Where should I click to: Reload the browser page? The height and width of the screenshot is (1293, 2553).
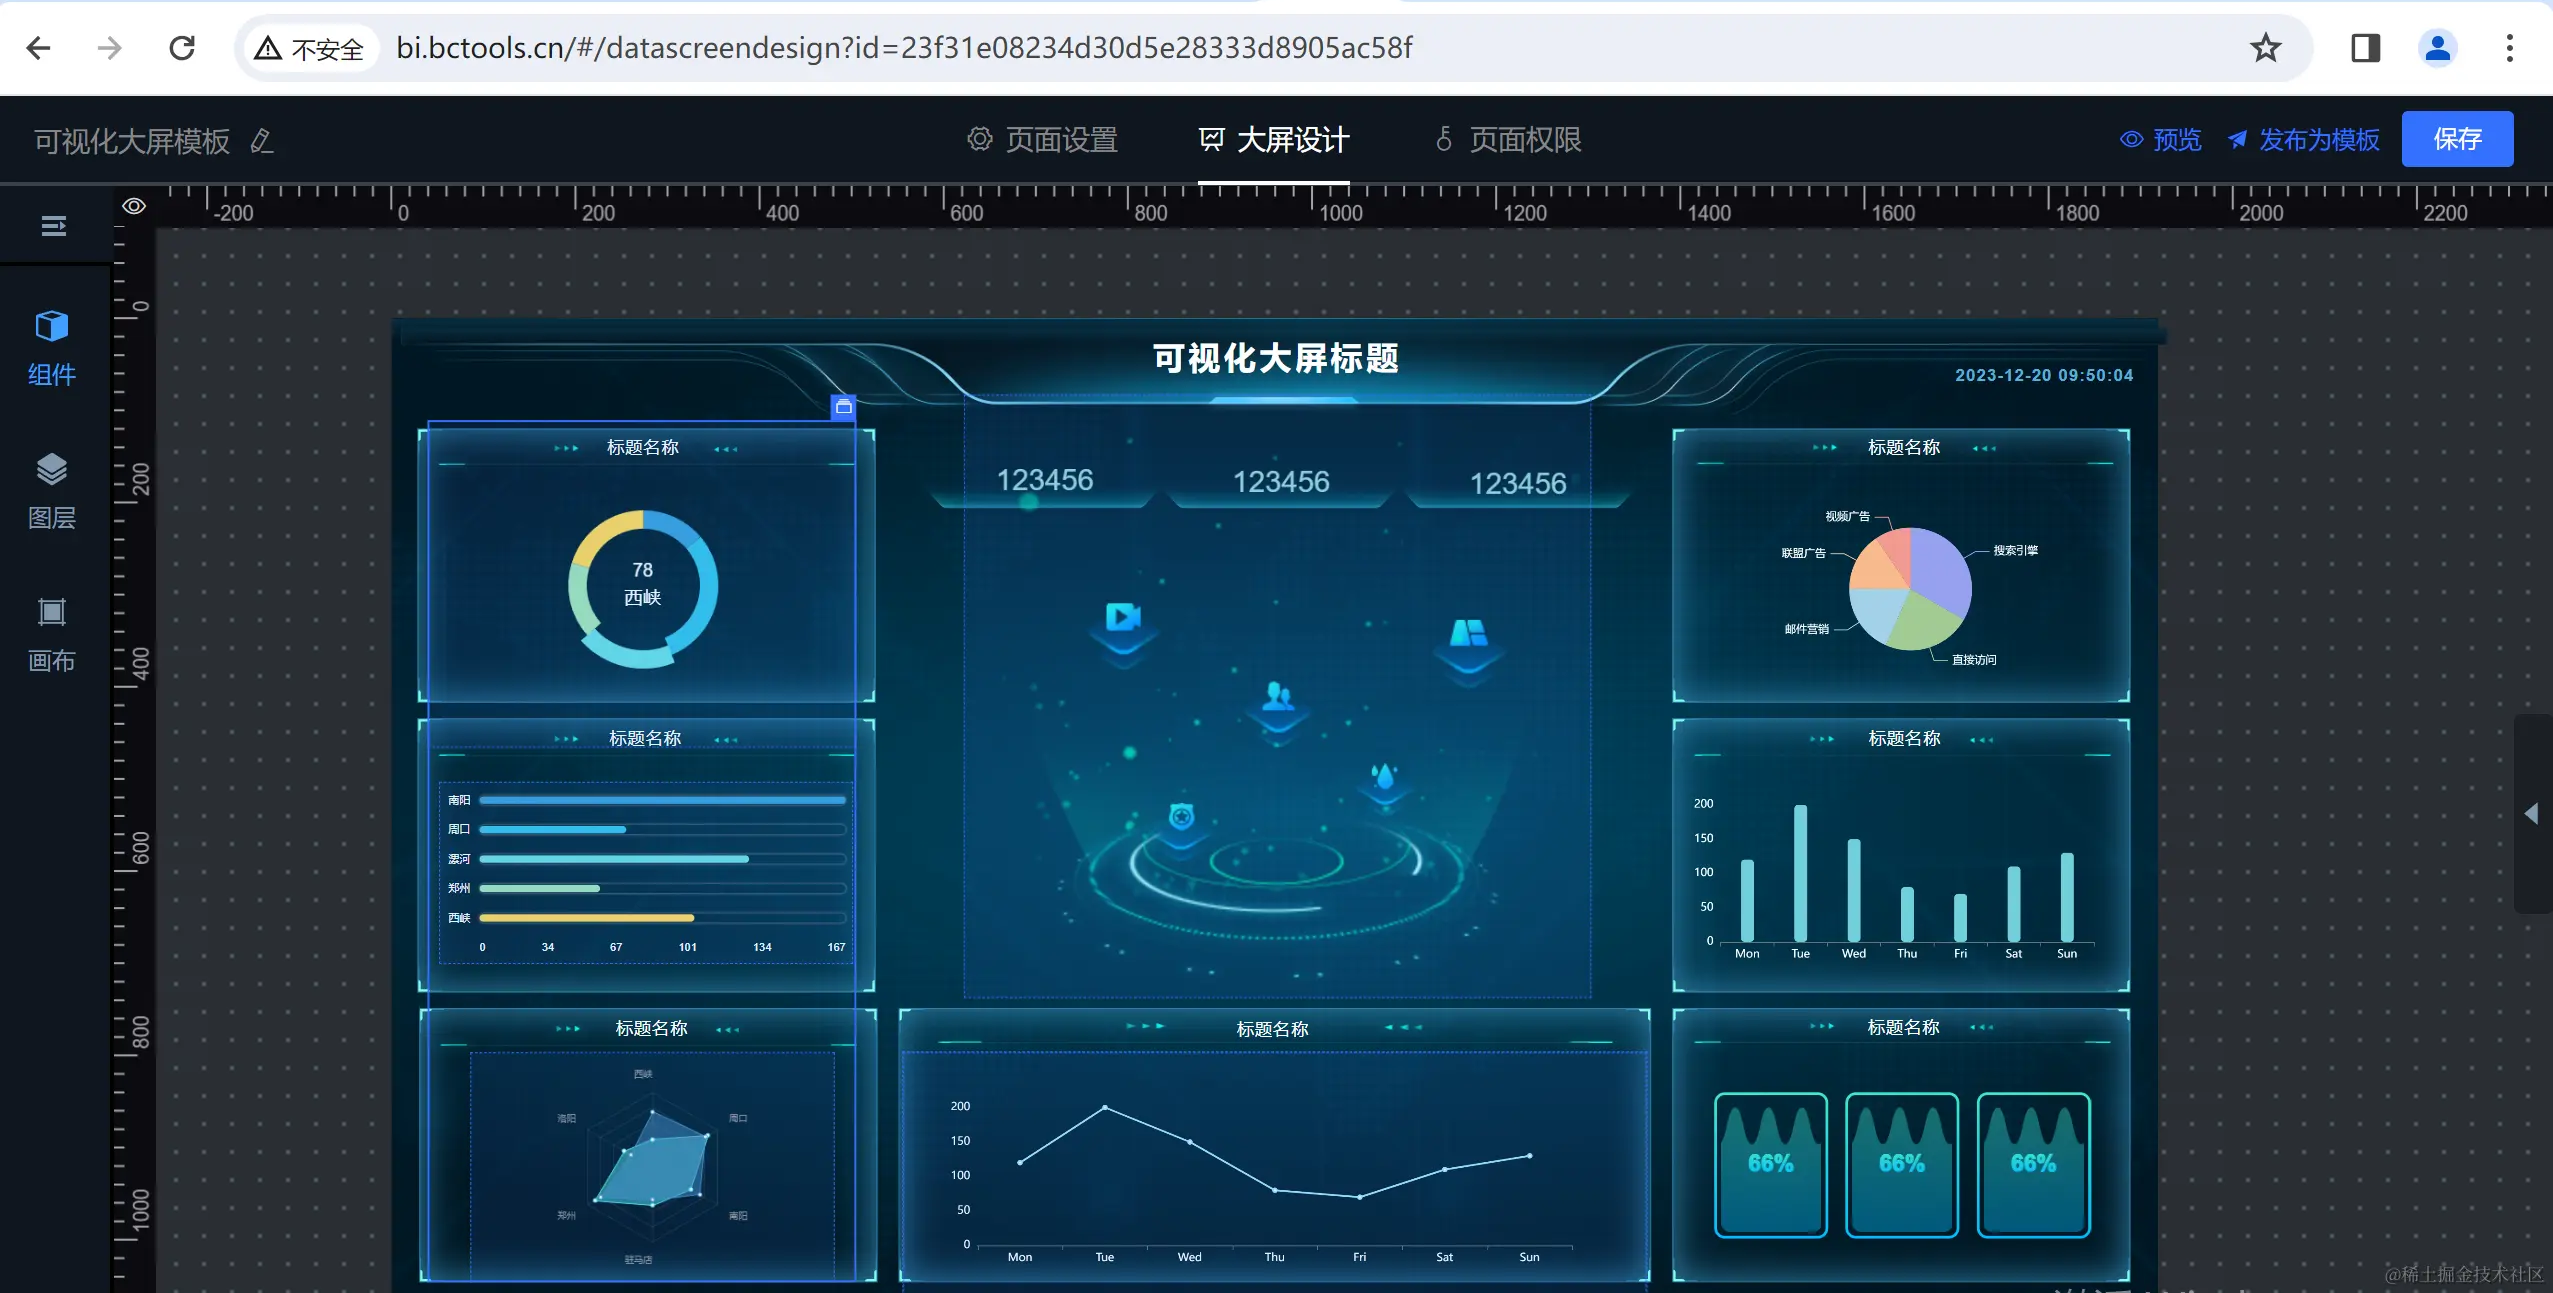coord(182,48)
